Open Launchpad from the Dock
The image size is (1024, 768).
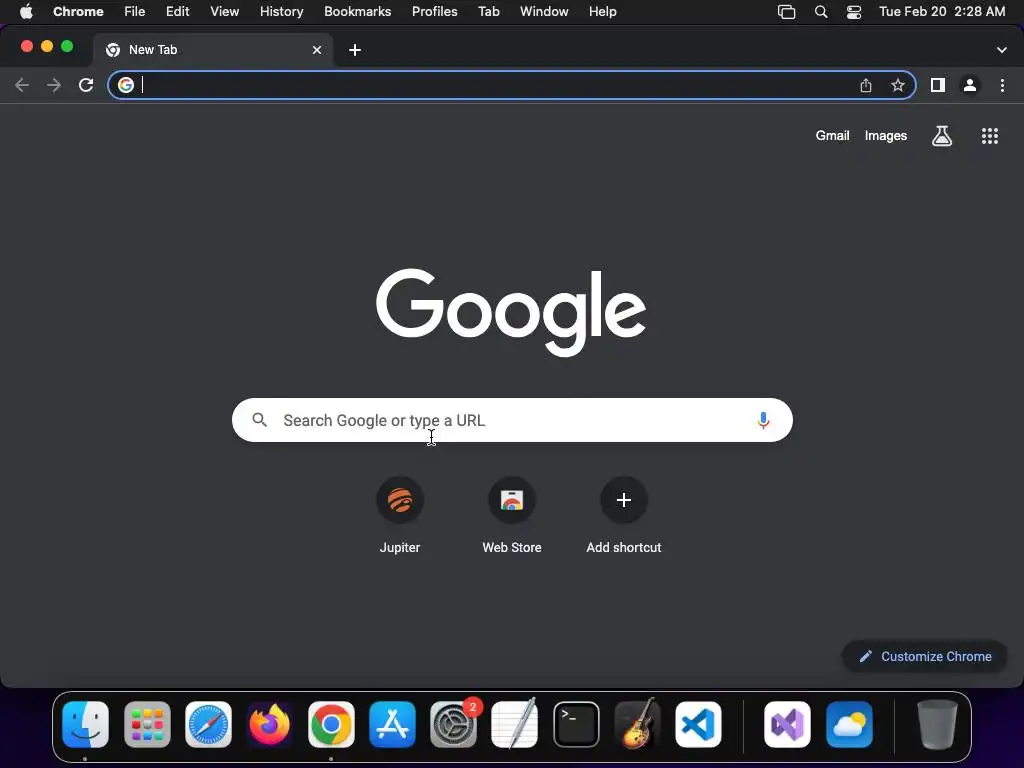[147, 724]
